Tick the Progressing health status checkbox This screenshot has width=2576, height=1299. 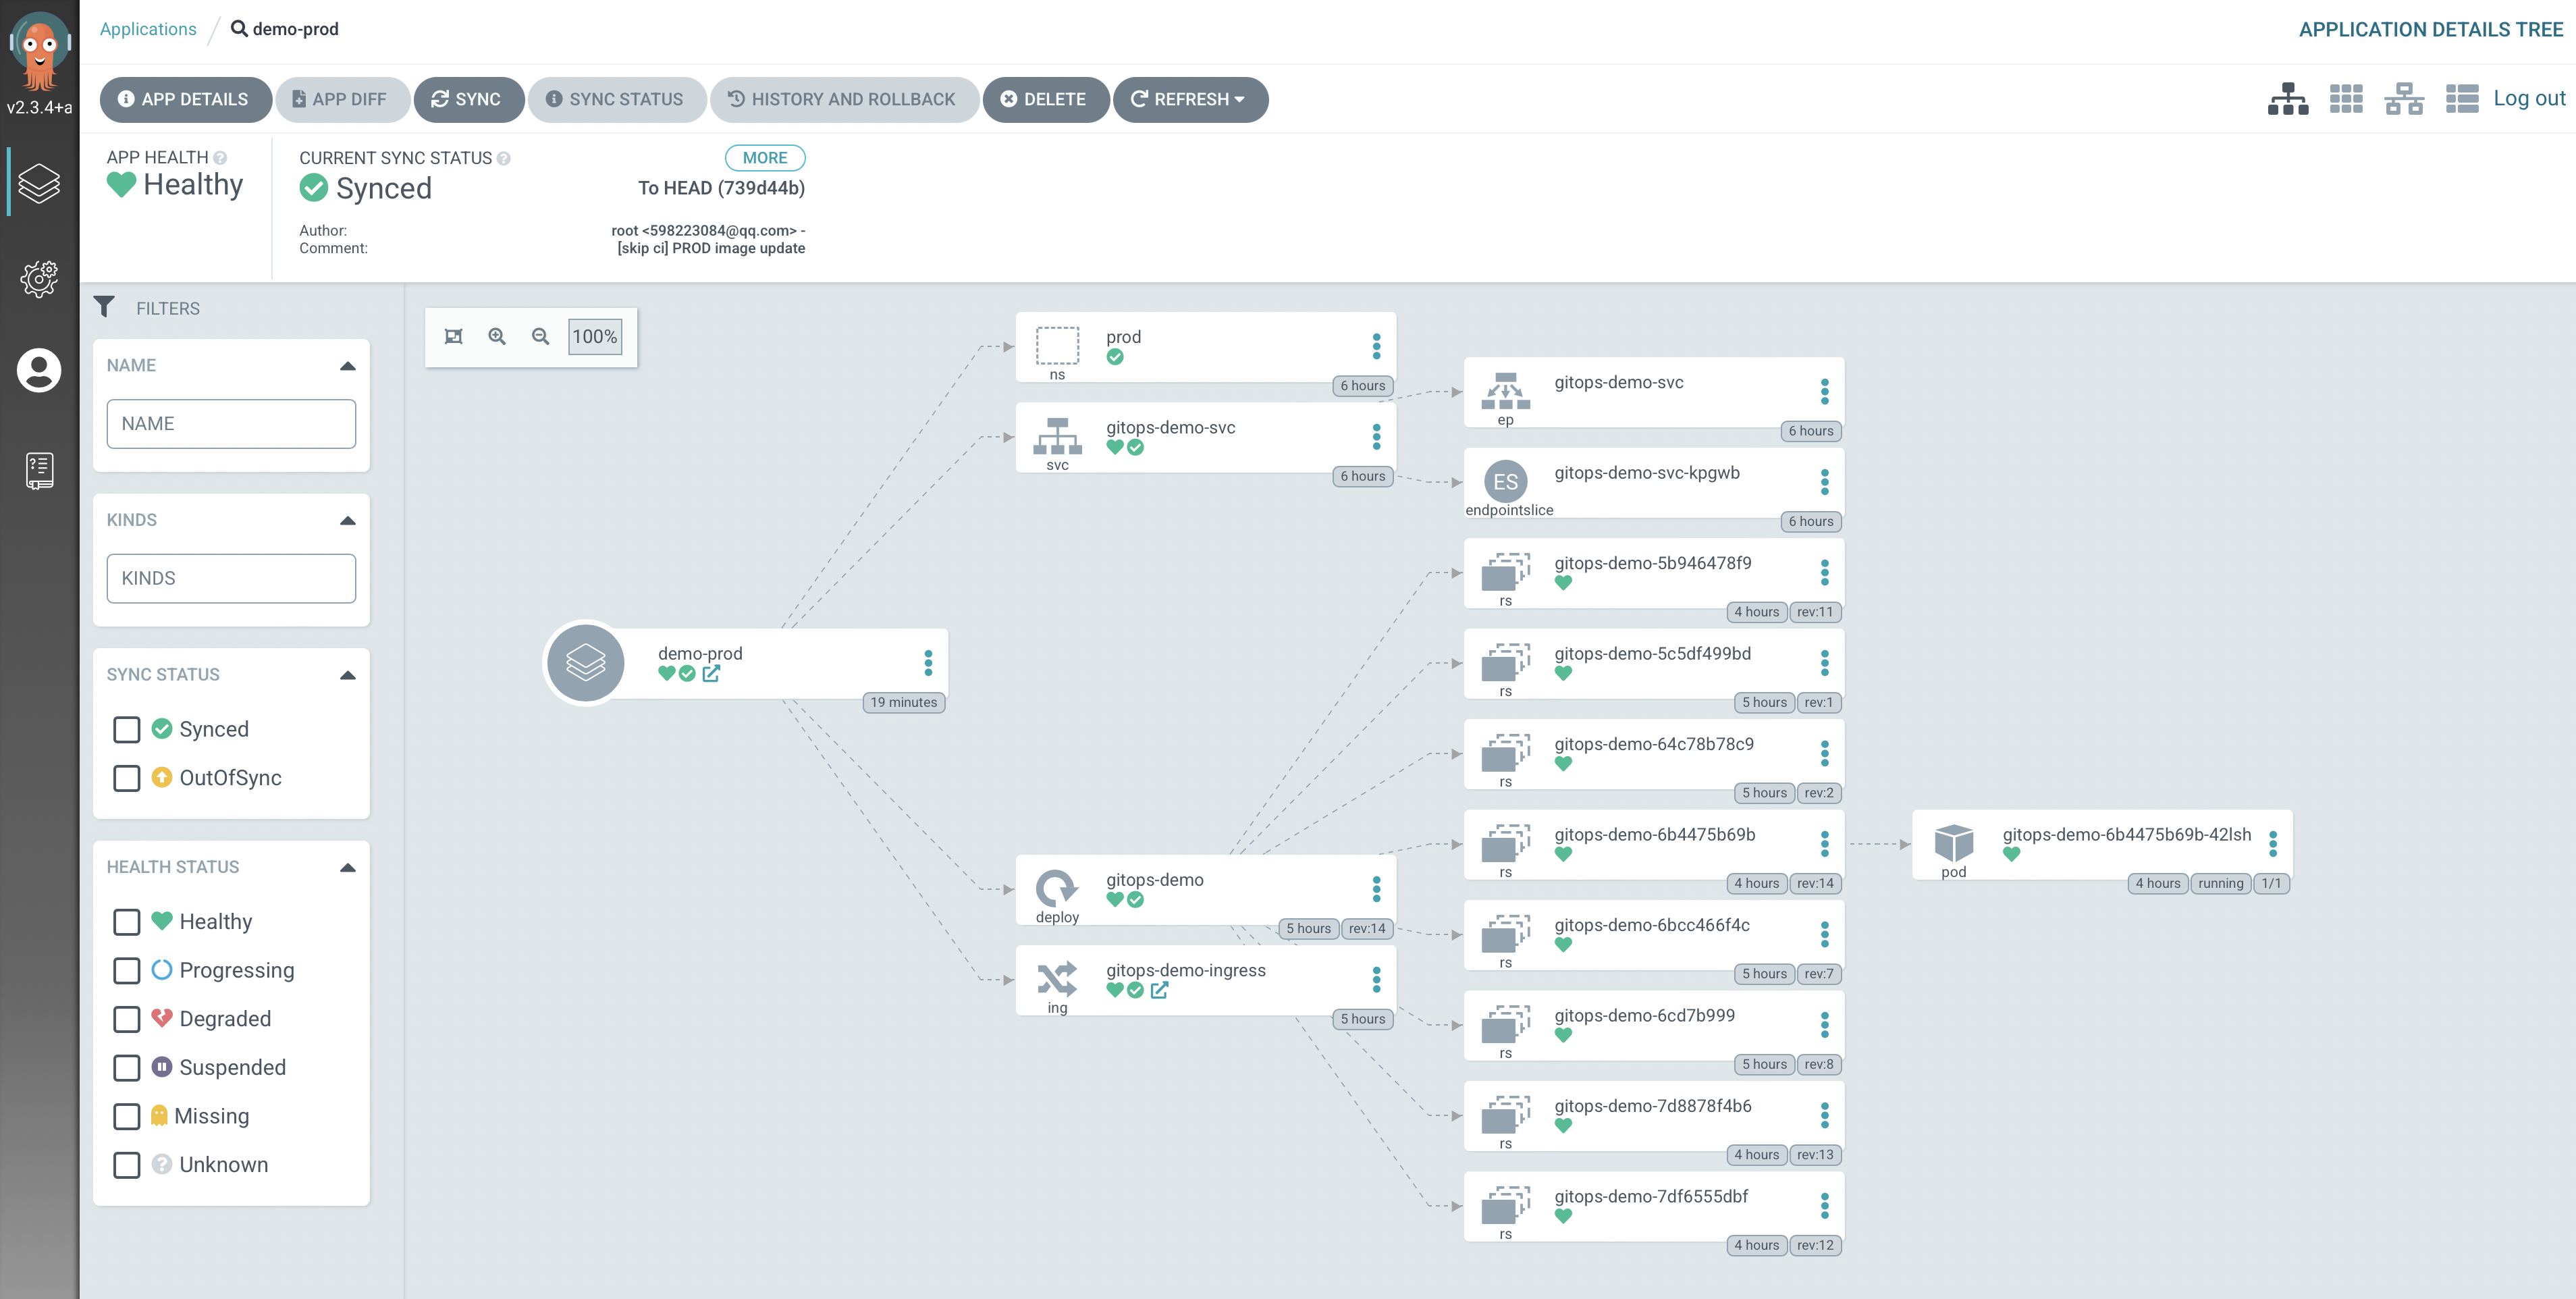(127, 970)
